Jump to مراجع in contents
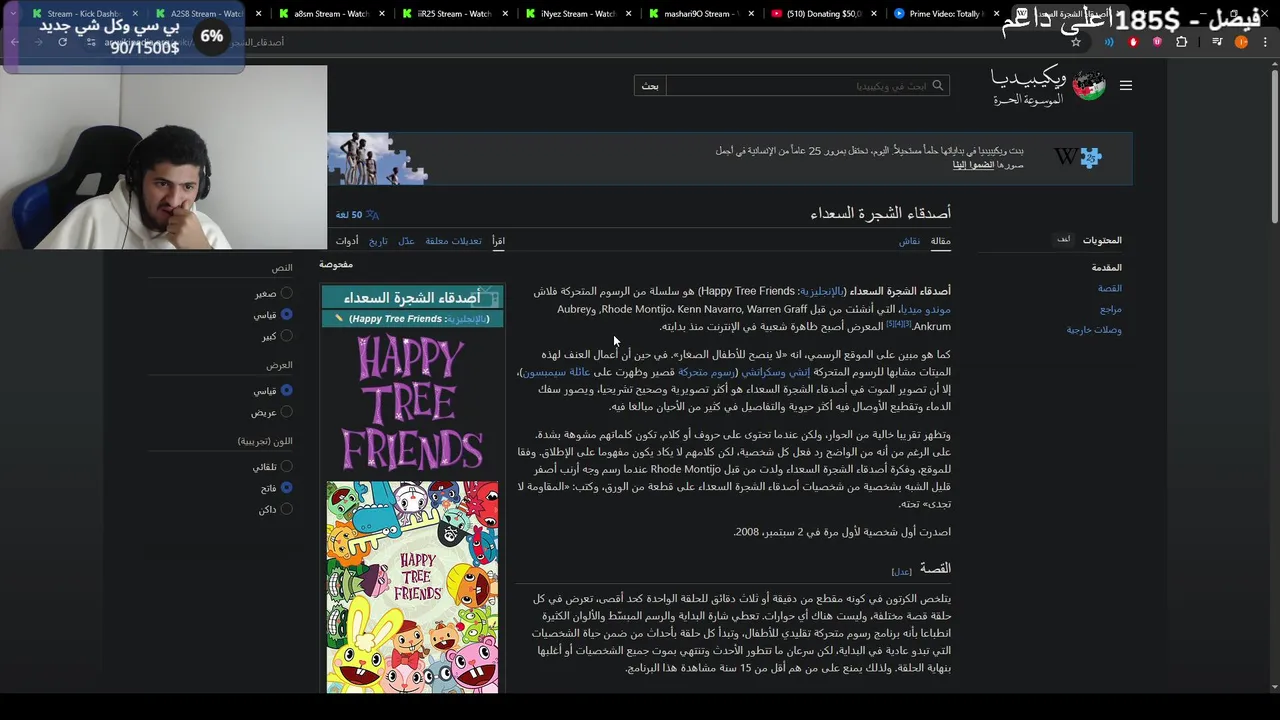1280x720 pixels. tap(1111, 309)
